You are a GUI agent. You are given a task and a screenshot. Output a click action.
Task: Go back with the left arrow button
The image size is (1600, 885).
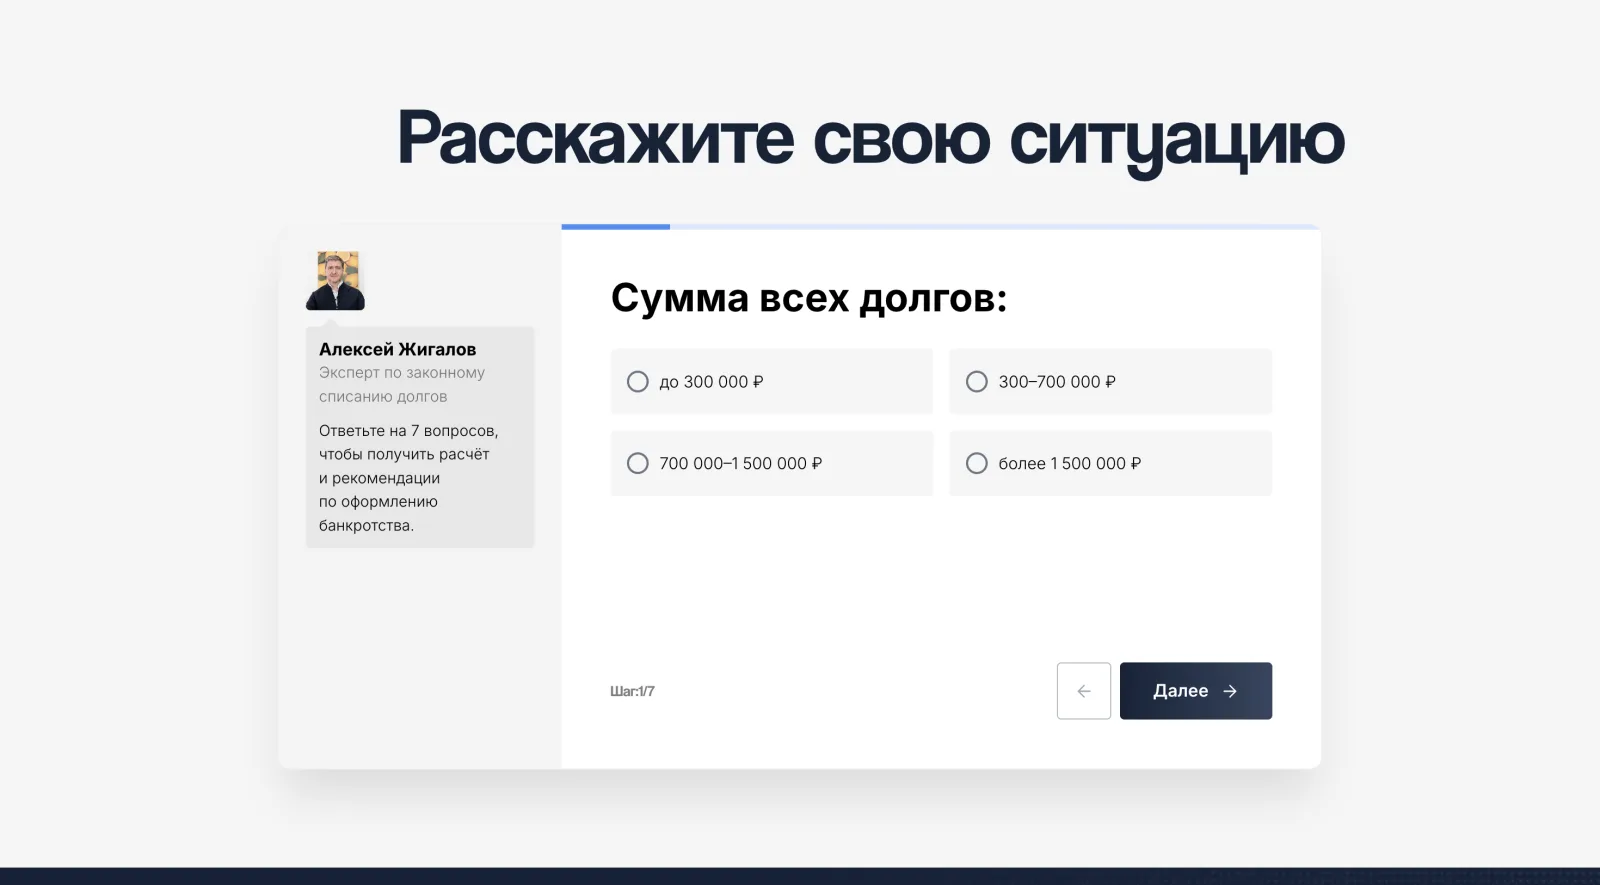click(1084, 691)
